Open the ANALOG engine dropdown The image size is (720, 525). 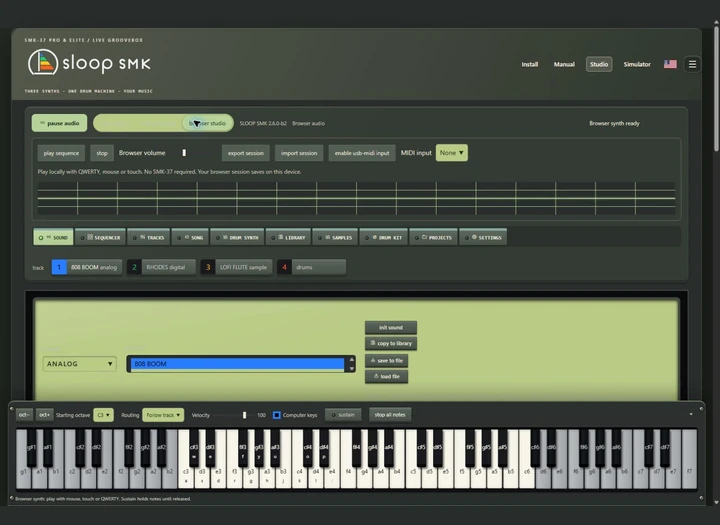tap(79, 364)
